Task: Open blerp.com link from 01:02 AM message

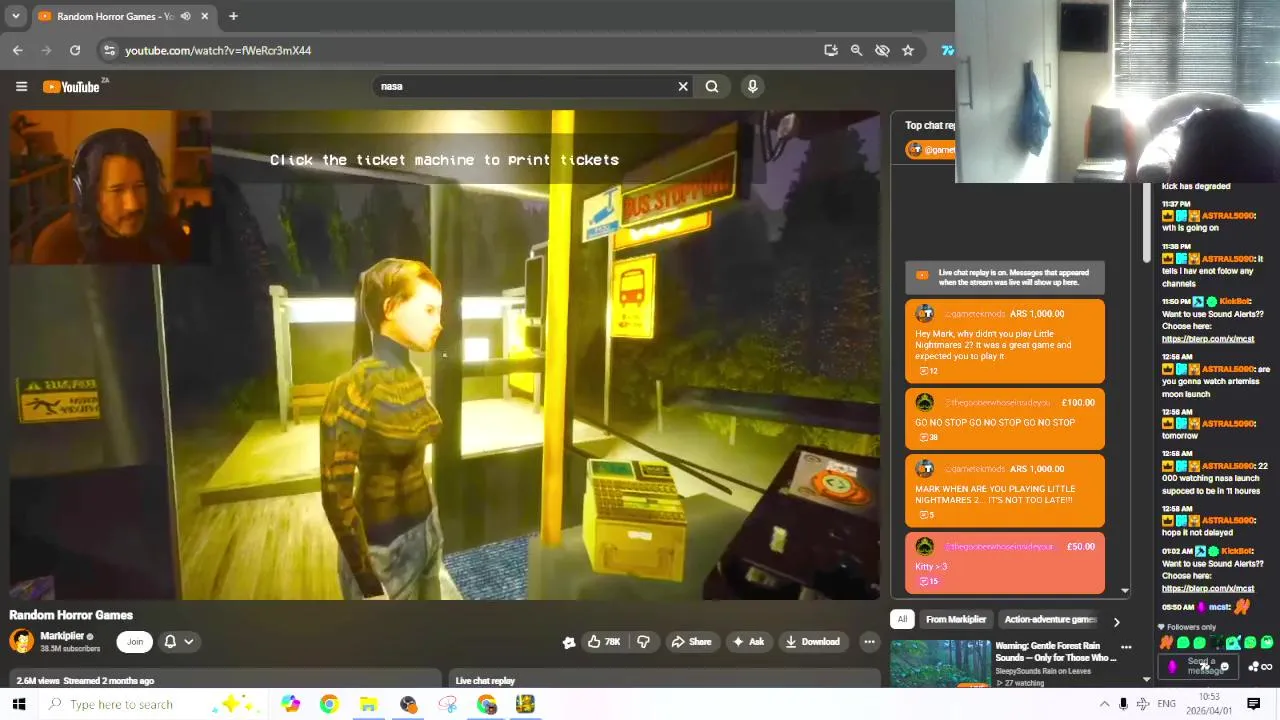Action: tap(1207, 588)
